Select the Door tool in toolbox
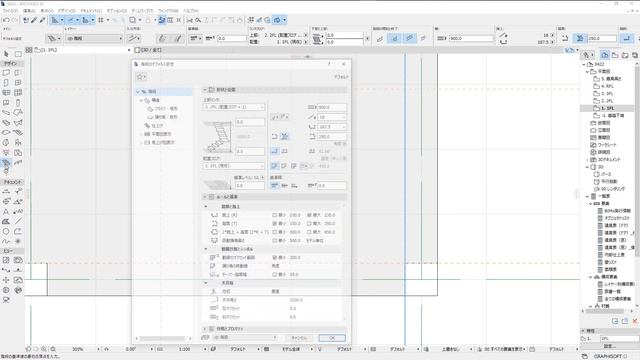The height and width of the screenshot is (360, 640). [x=6, y=83]
